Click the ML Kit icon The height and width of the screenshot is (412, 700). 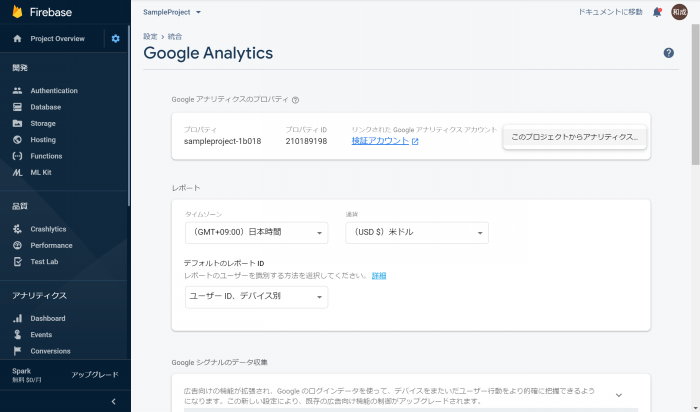point(17,172)
